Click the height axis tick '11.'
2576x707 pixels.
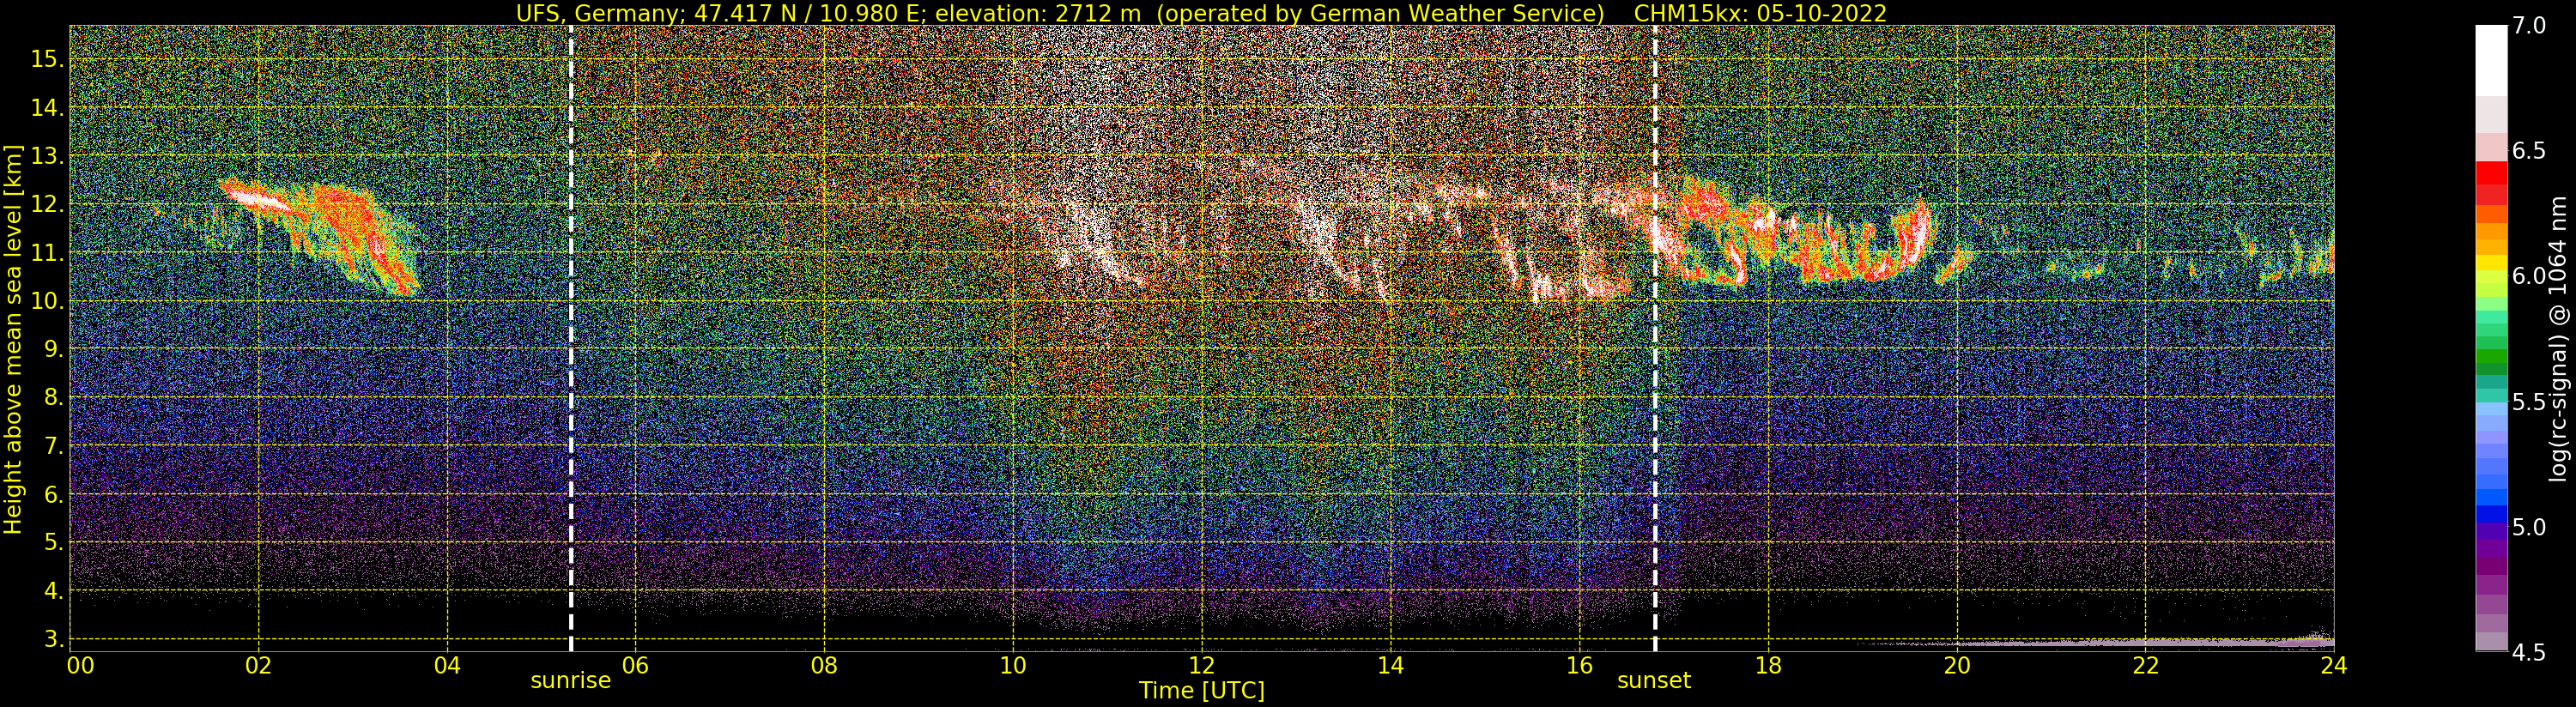click(47, 252)
